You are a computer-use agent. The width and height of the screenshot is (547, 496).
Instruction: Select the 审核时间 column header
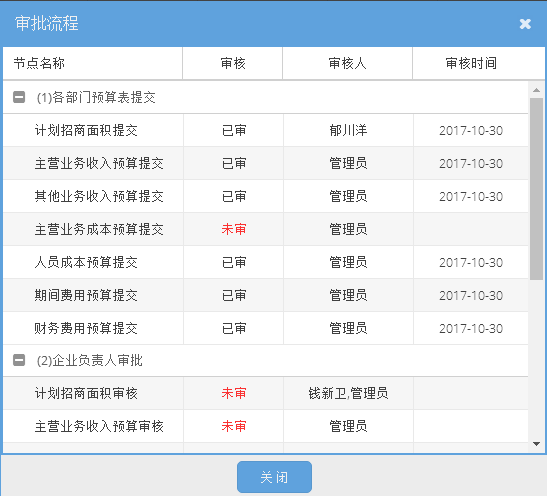pos(479,63)
